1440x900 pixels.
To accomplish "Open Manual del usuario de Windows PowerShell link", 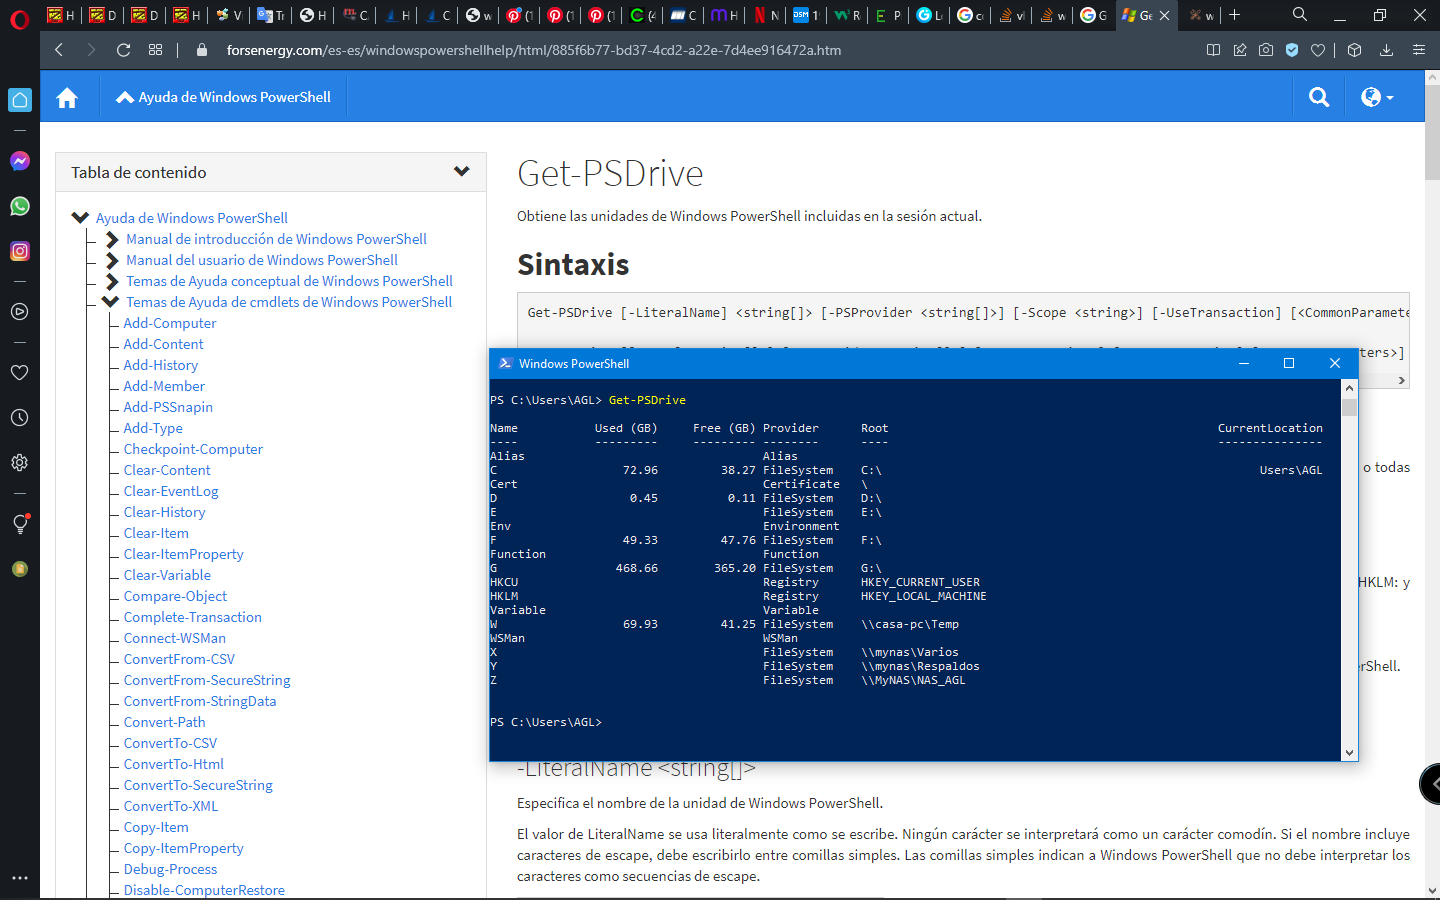I will [x=262, y=260].
